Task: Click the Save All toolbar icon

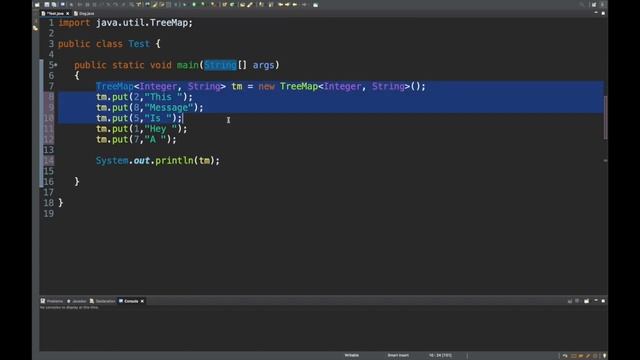Action: tap(54, 4)
